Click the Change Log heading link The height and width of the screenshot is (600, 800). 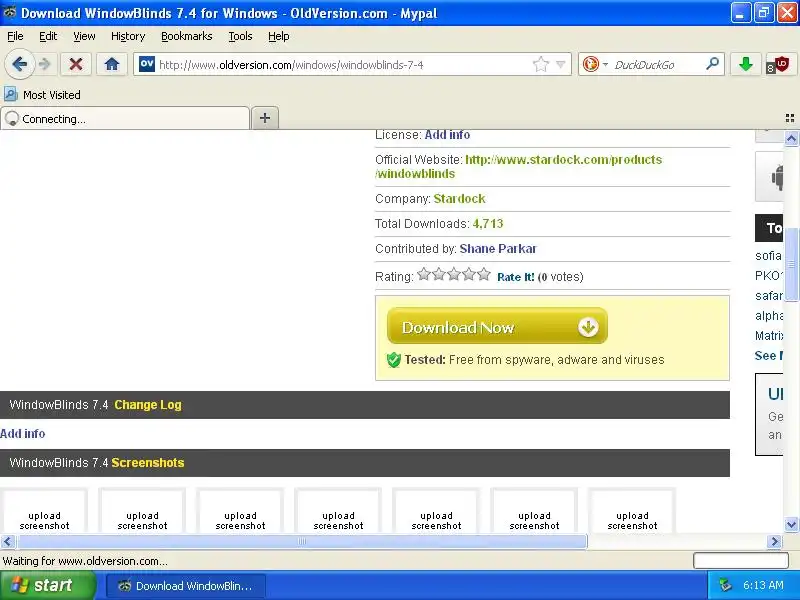pyautogui.click(x=148, y=405)
